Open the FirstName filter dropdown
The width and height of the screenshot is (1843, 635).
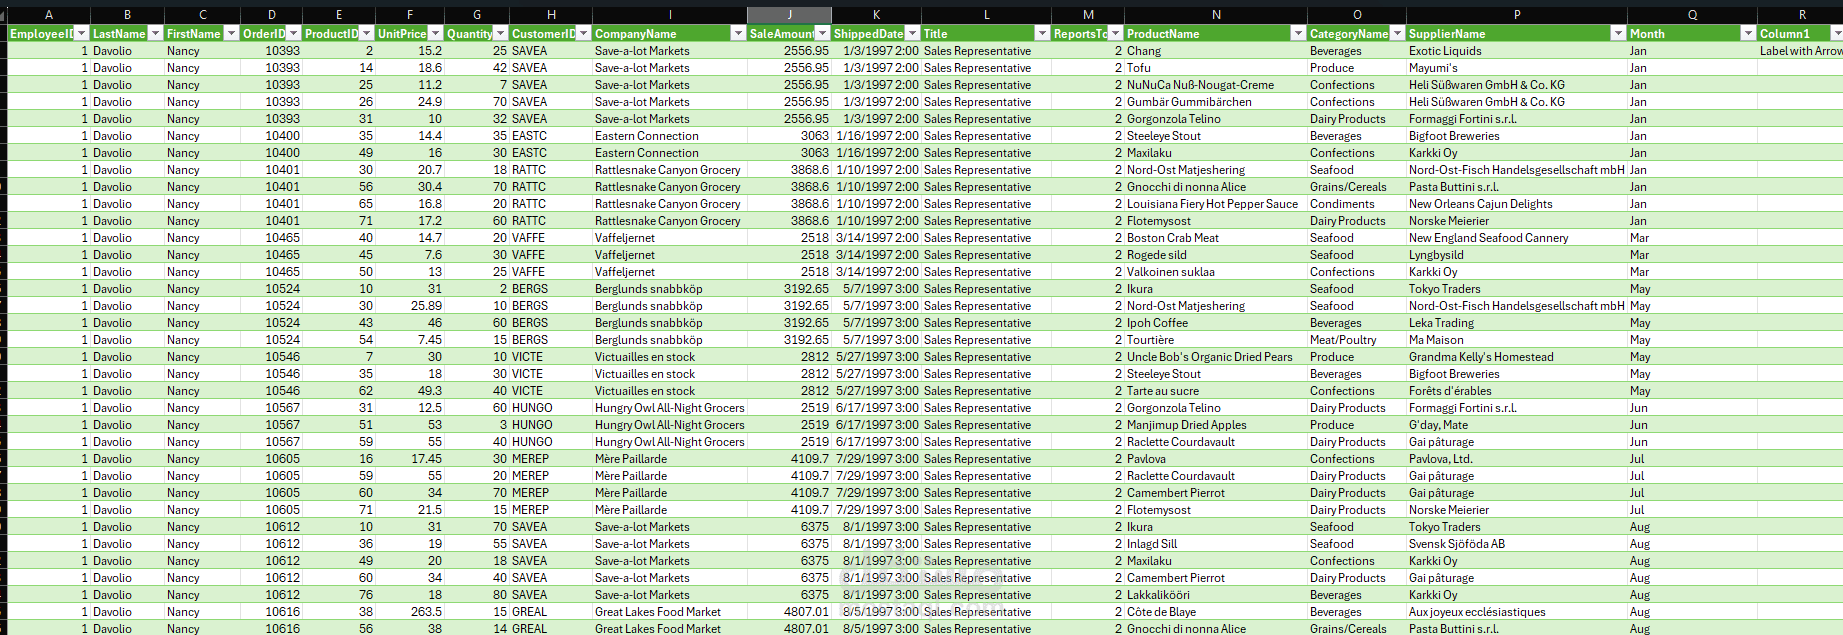[x=231, y=33]
